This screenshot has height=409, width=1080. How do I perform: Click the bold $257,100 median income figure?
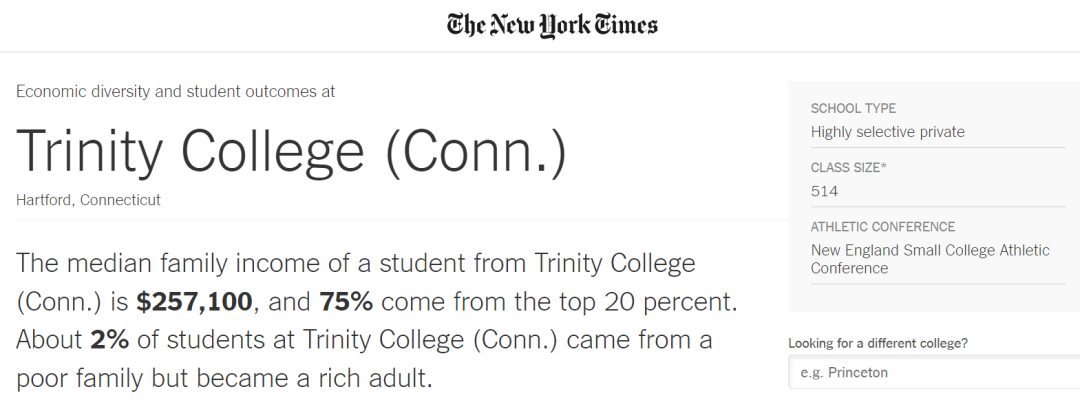coord(195,302)
